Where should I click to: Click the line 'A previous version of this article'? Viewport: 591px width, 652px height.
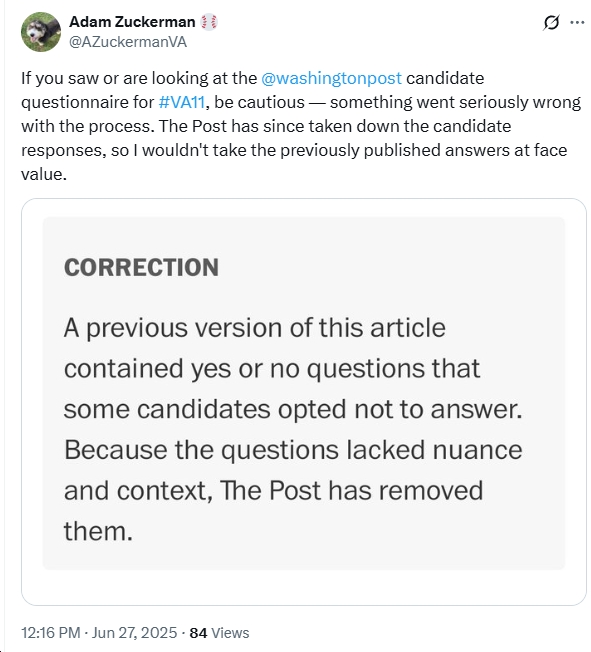(x=255, y=328)
